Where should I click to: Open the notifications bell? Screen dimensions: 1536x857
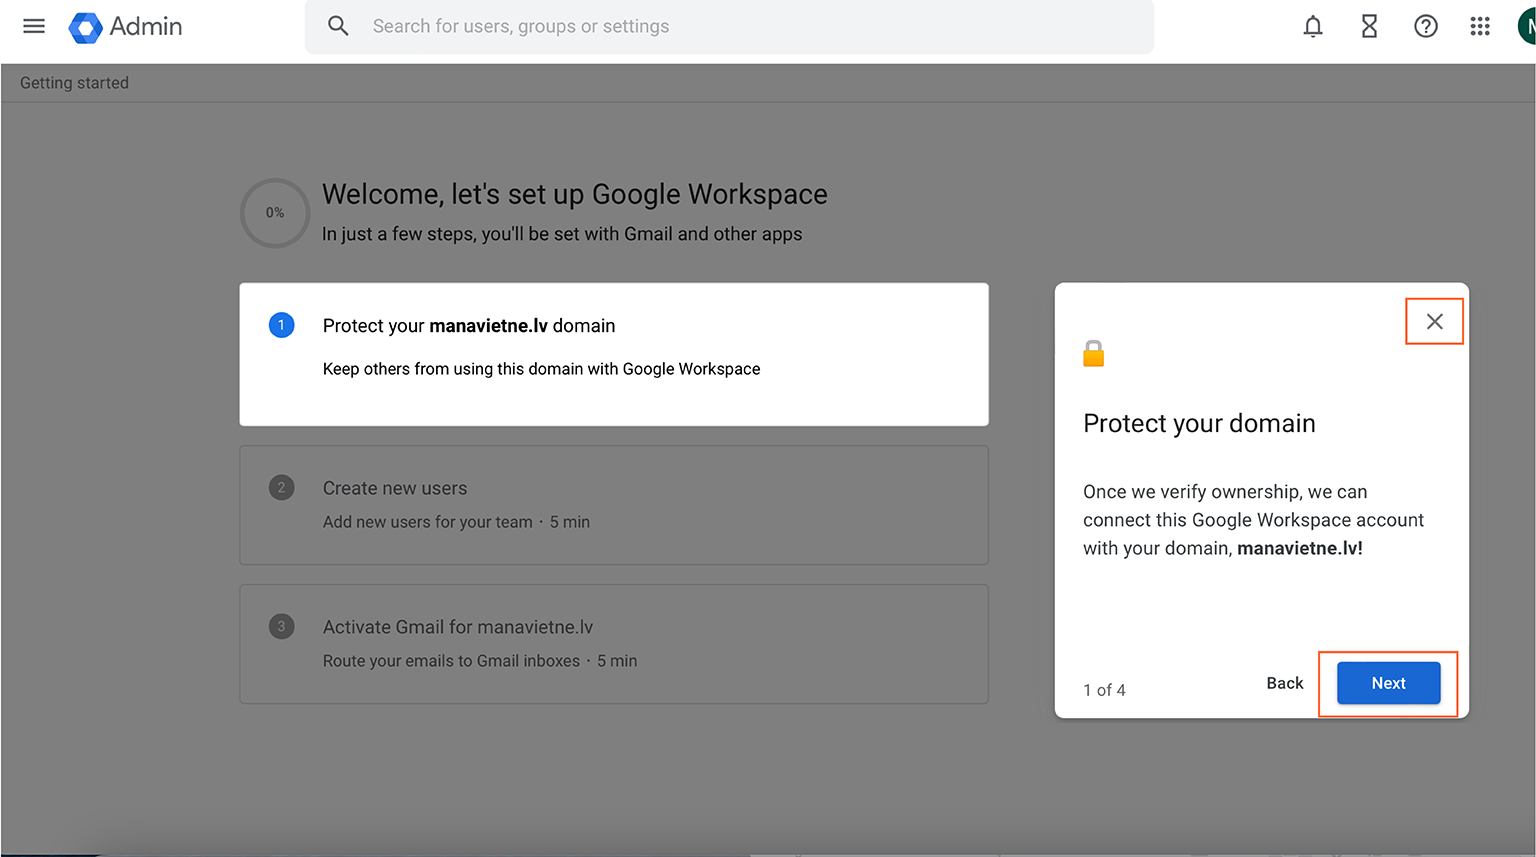click(1313, 27)
